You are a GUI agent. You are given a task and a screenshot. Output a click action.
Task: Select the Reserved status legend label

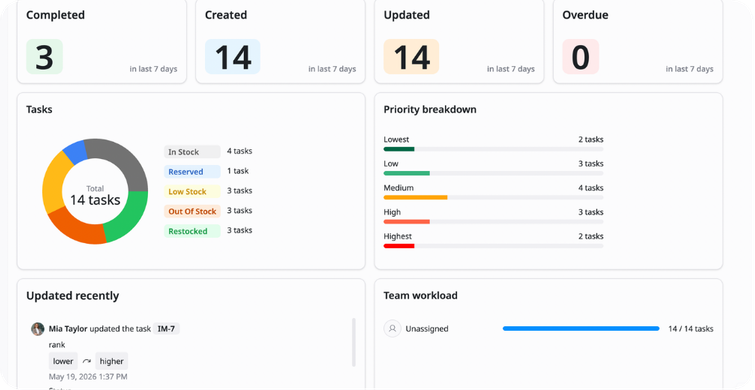(x=192, y=171)
